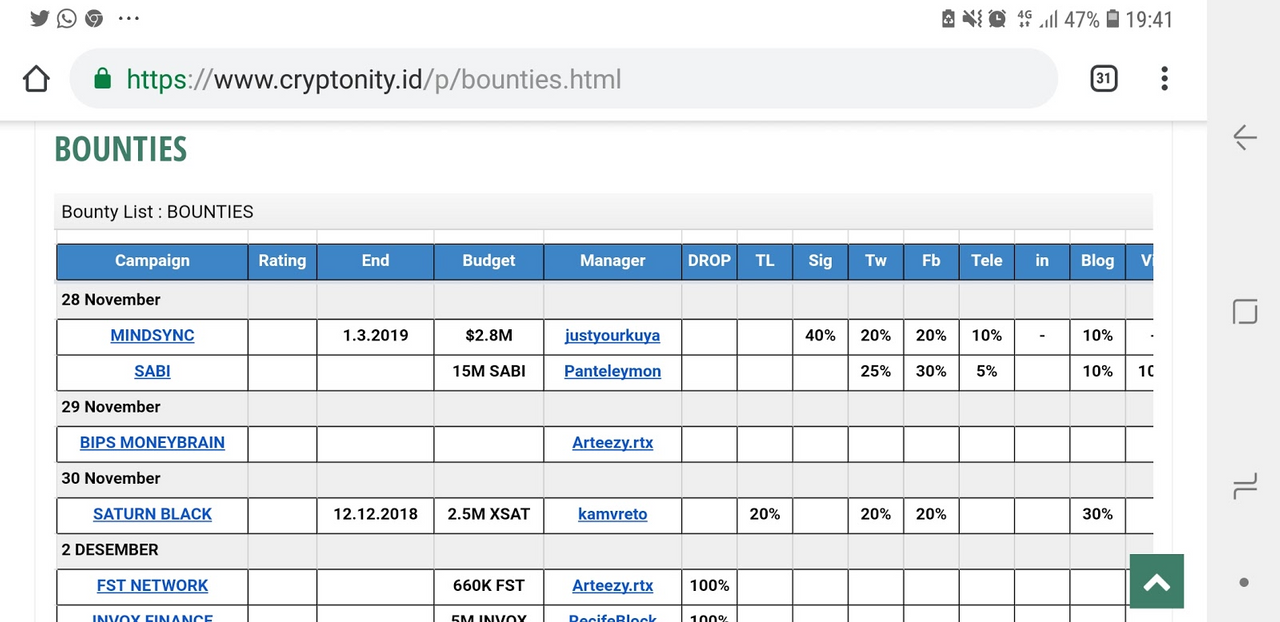Image resolution: width=1280 pixels, height=622 pixels.
Task: Click the Fb column header
Action: click(x=931, y=261)
